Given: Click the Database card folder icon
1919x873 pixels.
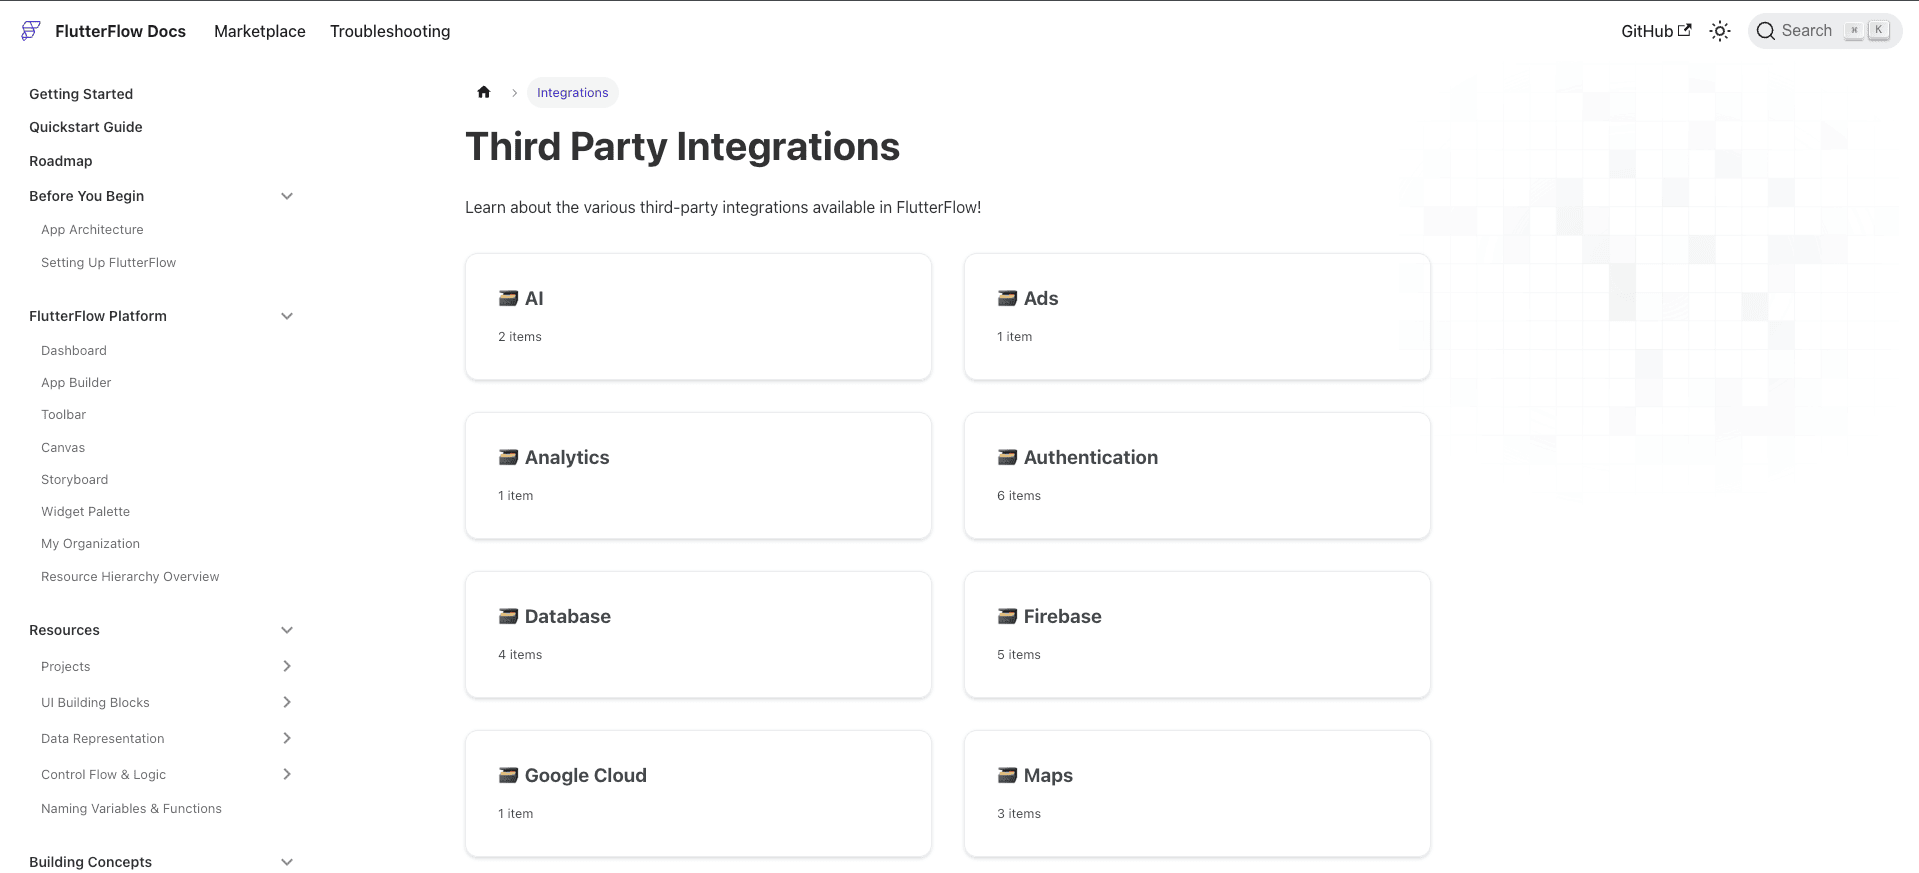Looking at the screenshot, I should click(x=508, y=616).
